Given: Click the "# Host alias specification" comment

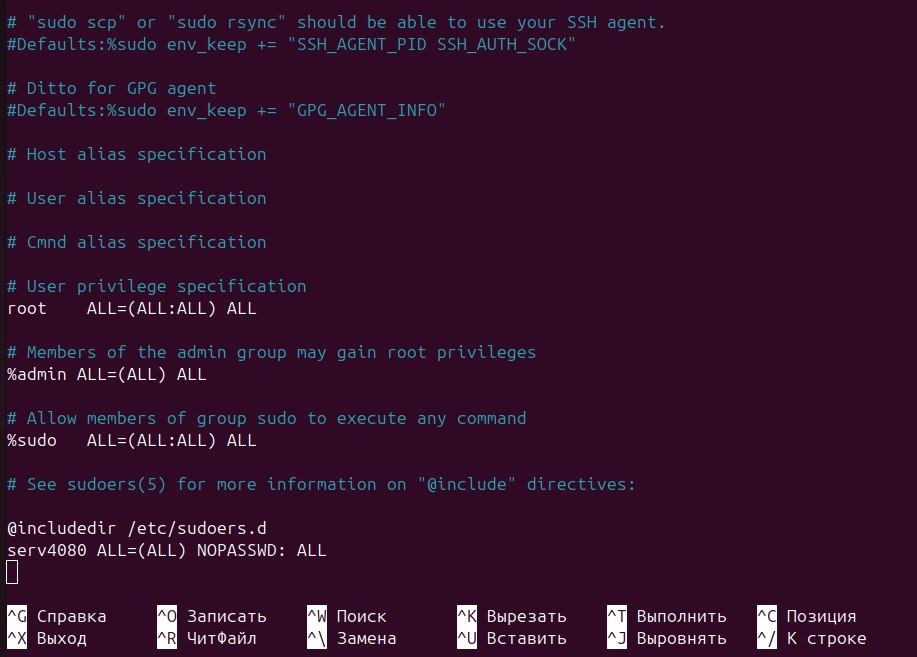Looking at the screenshot, I should coord(136,155).
